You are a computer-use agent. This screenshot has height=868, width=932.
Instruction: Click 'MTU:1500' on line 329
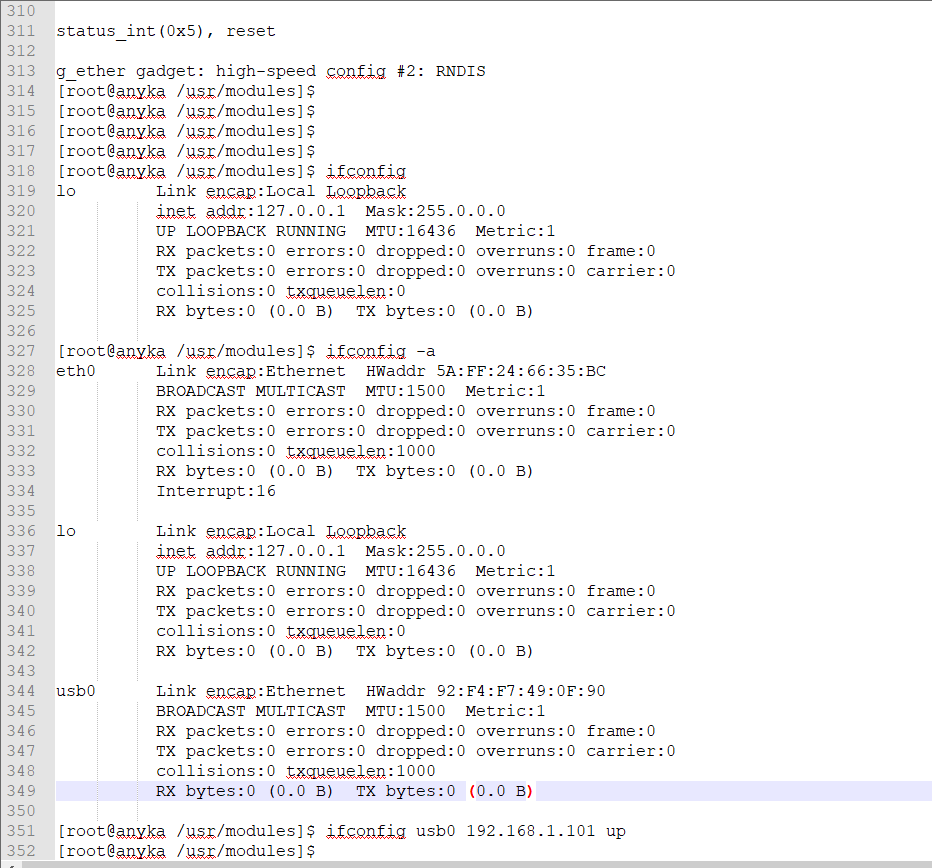click(406, 391)
